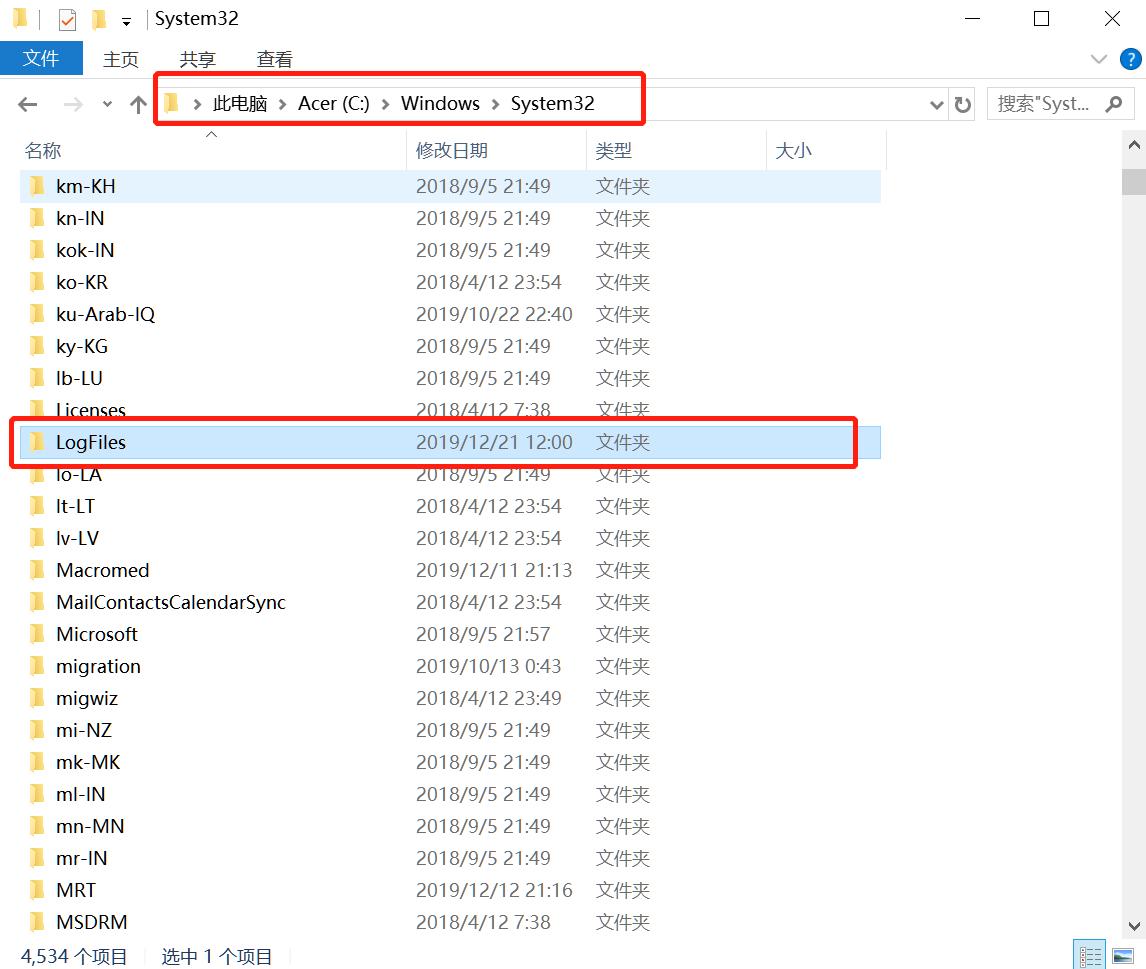Select the Macromed folder

click(x=450, y=571)
